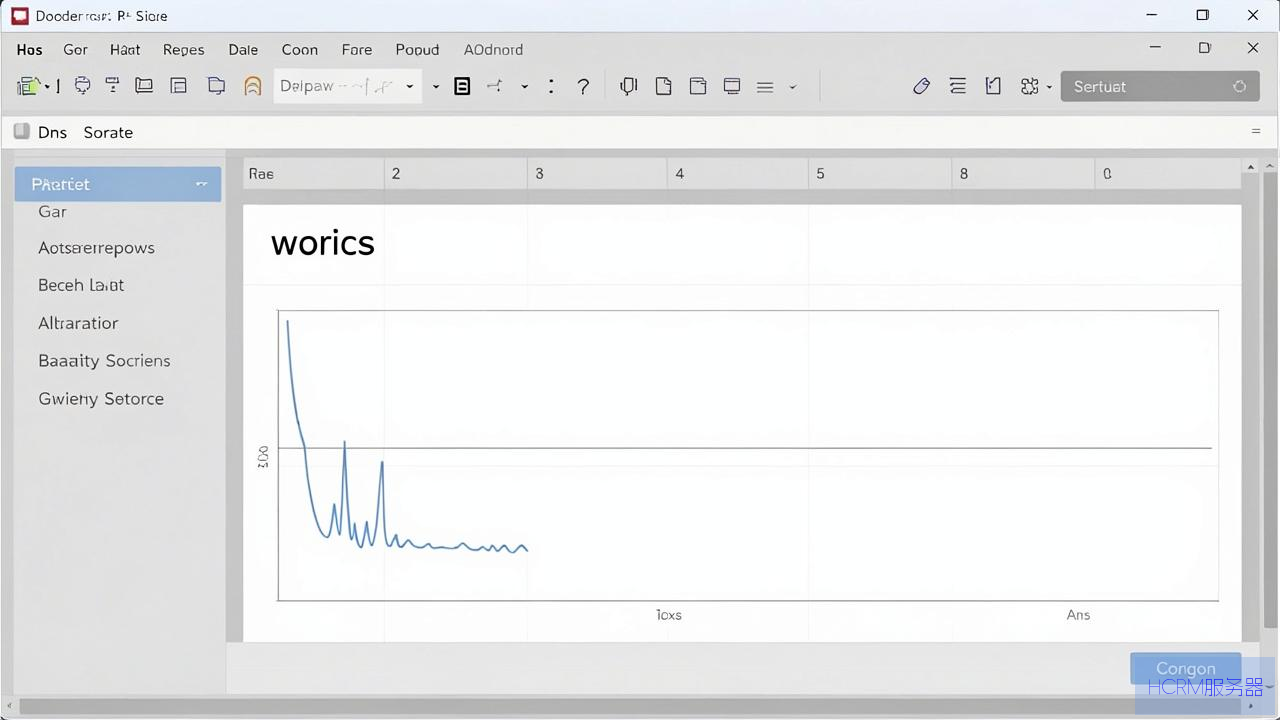
Task: Collapse the Paertet sidebar header chevron
Action: [201, 184]
